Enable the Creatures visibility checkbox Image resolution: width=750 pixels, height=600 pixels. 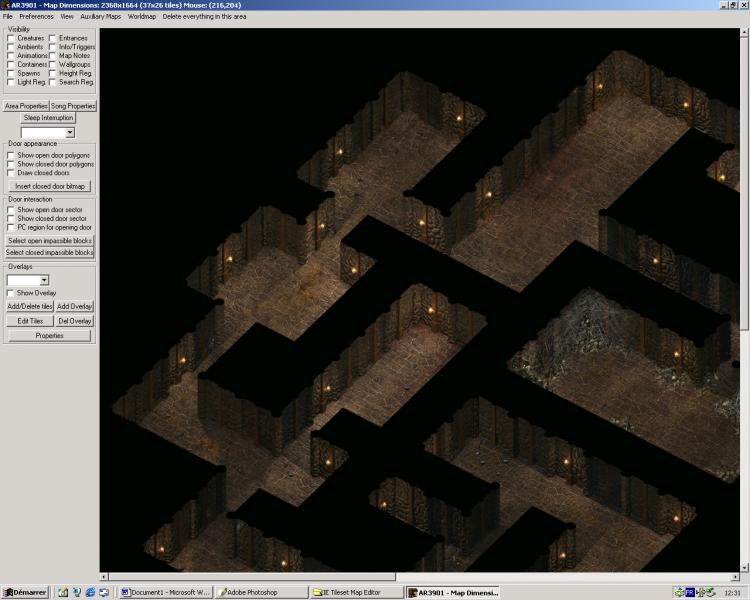[11, 38]
